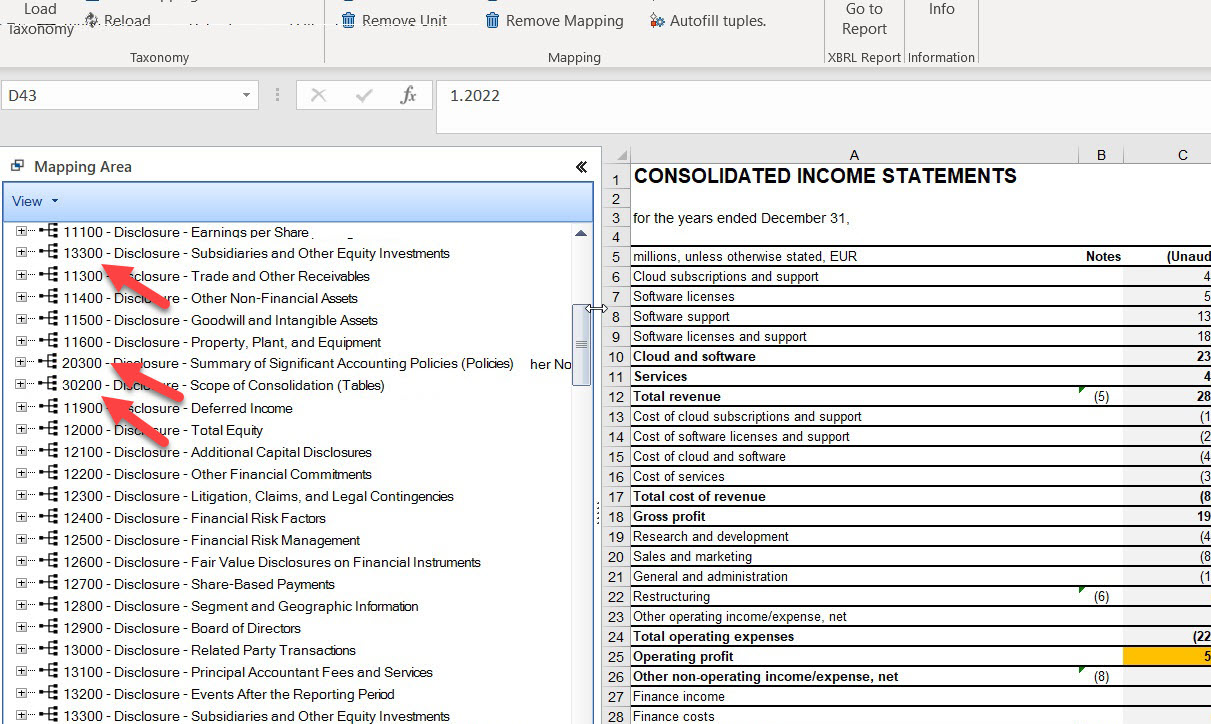Expand the 30200 Scope of Consolidation node
This screenshot has height=724, width=1211.
click(22, 385)
